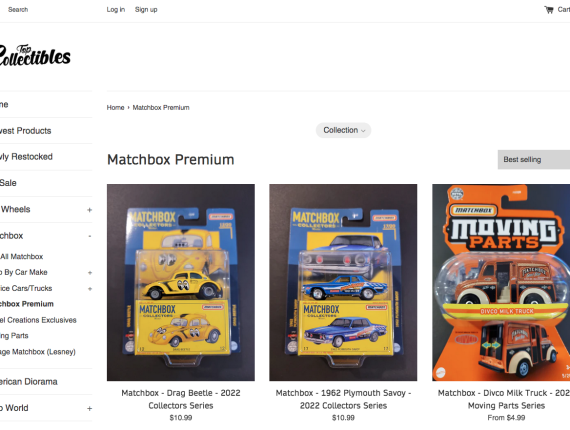This screenshot has width=570, height=430.
Task: Click the Top Collectibles logo
Action: click(x=35, y=56)
